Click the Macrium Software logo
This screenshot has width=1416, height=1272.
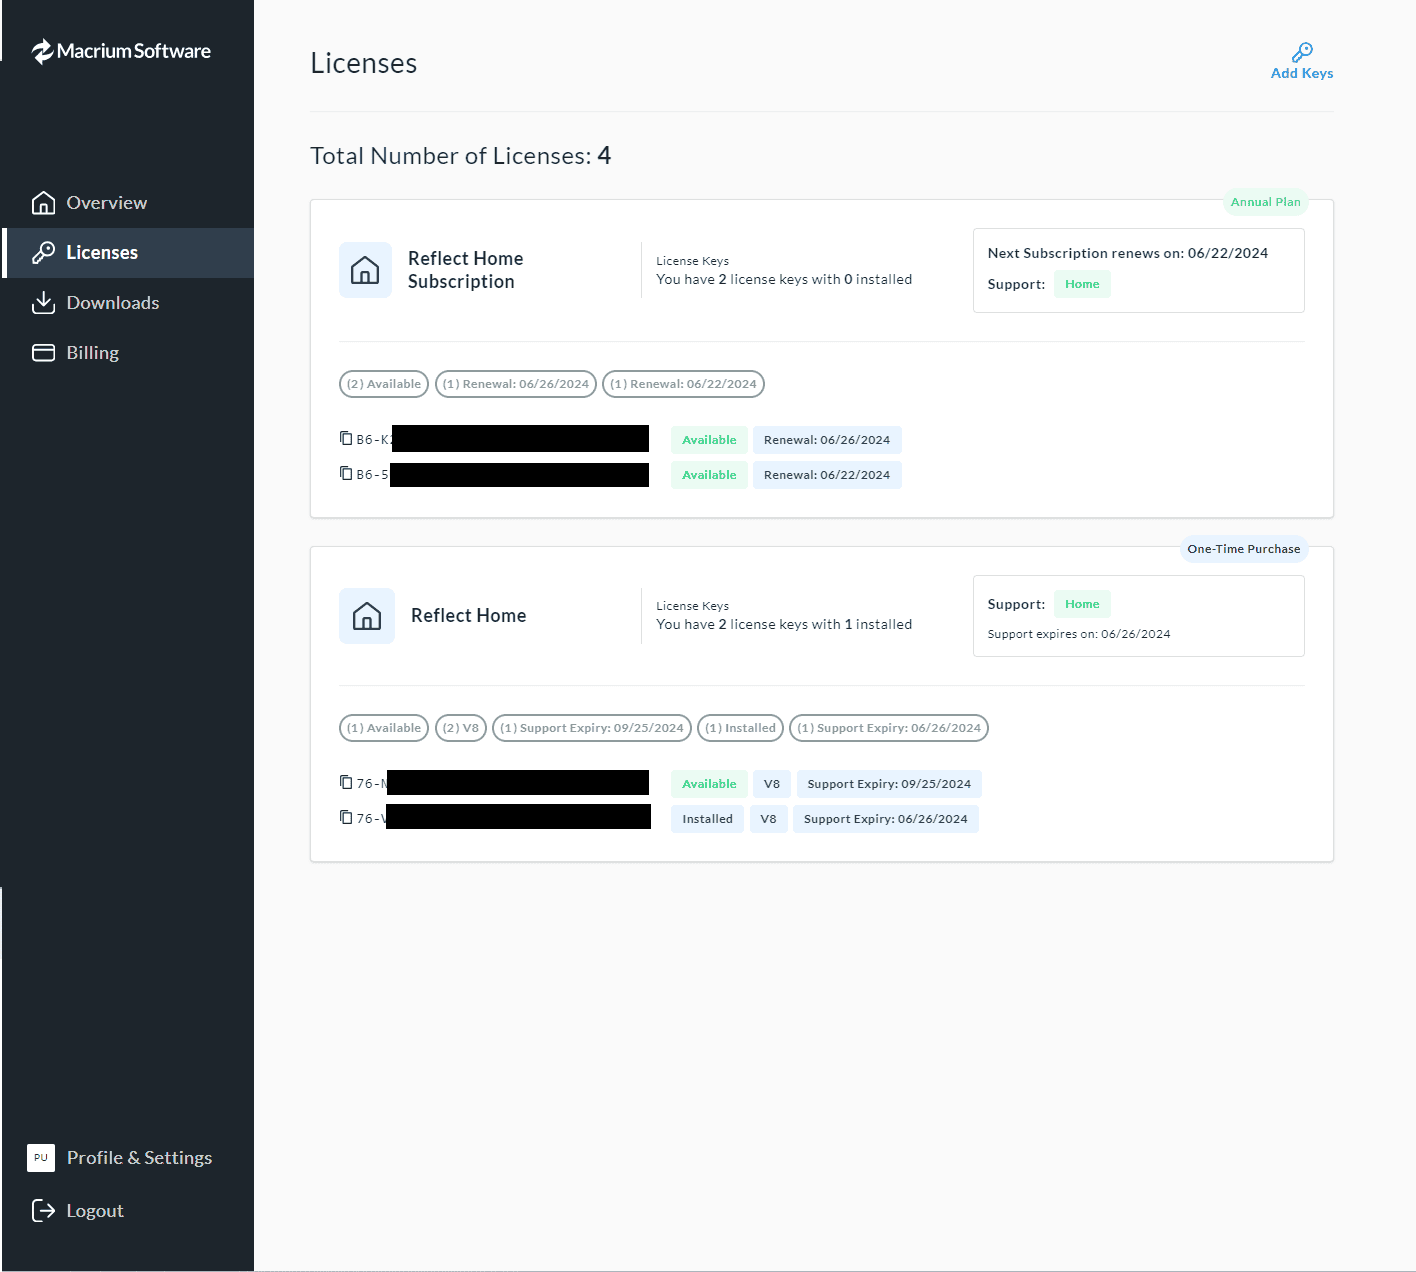click(x=121, y=51)
